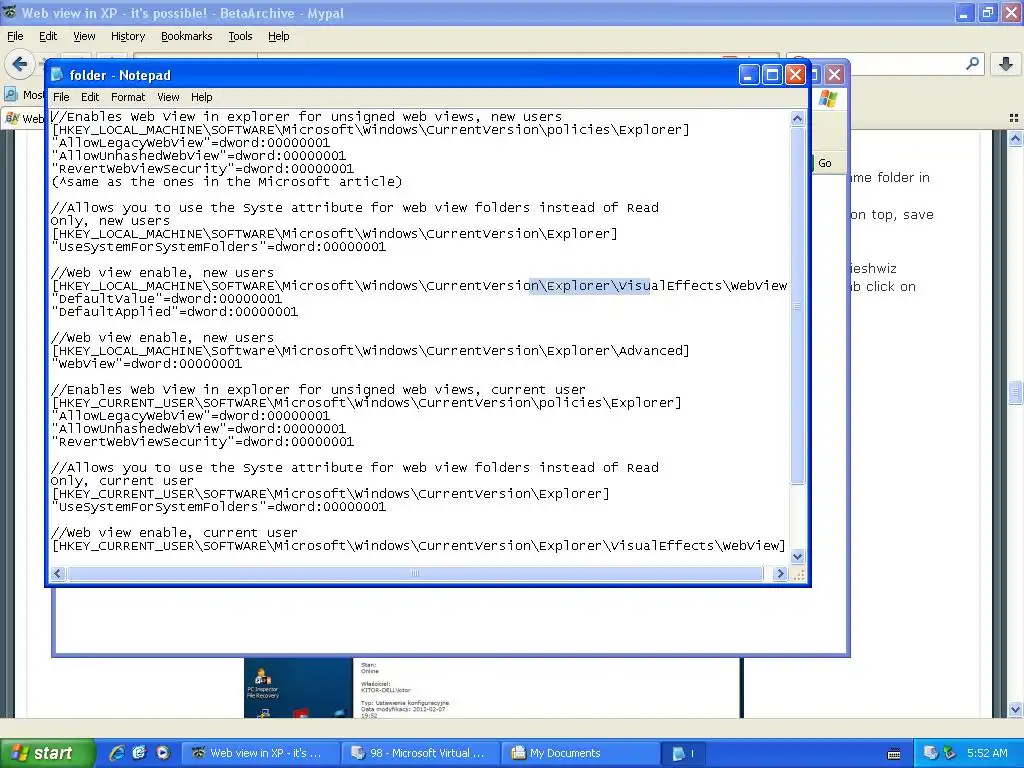This screenshot has height=768, width=1024.
Task: Minimize the Mypal browser window
Action: tap(965, 12)
